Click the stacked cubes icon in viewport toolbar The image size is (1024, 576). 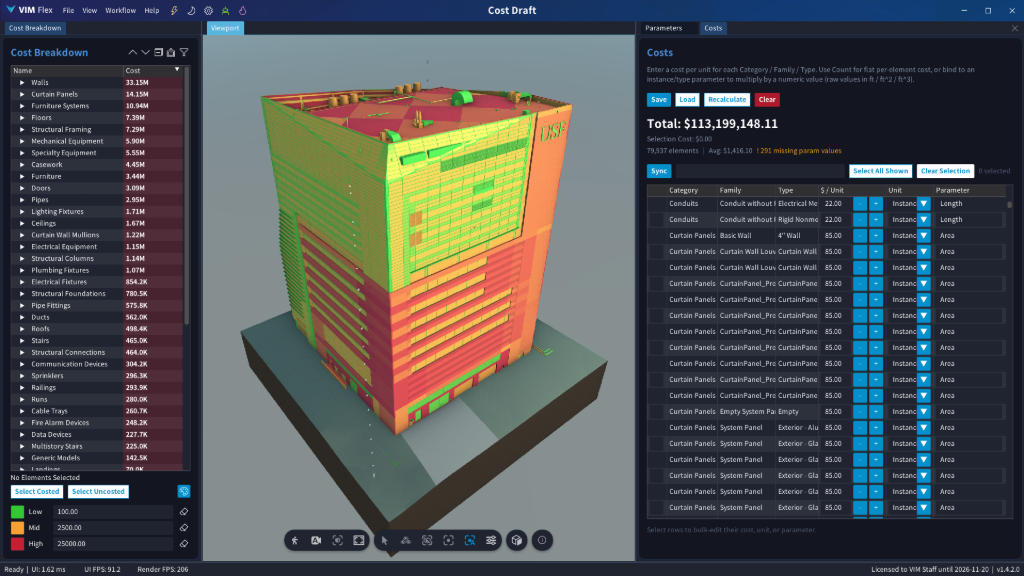[406, 540]
